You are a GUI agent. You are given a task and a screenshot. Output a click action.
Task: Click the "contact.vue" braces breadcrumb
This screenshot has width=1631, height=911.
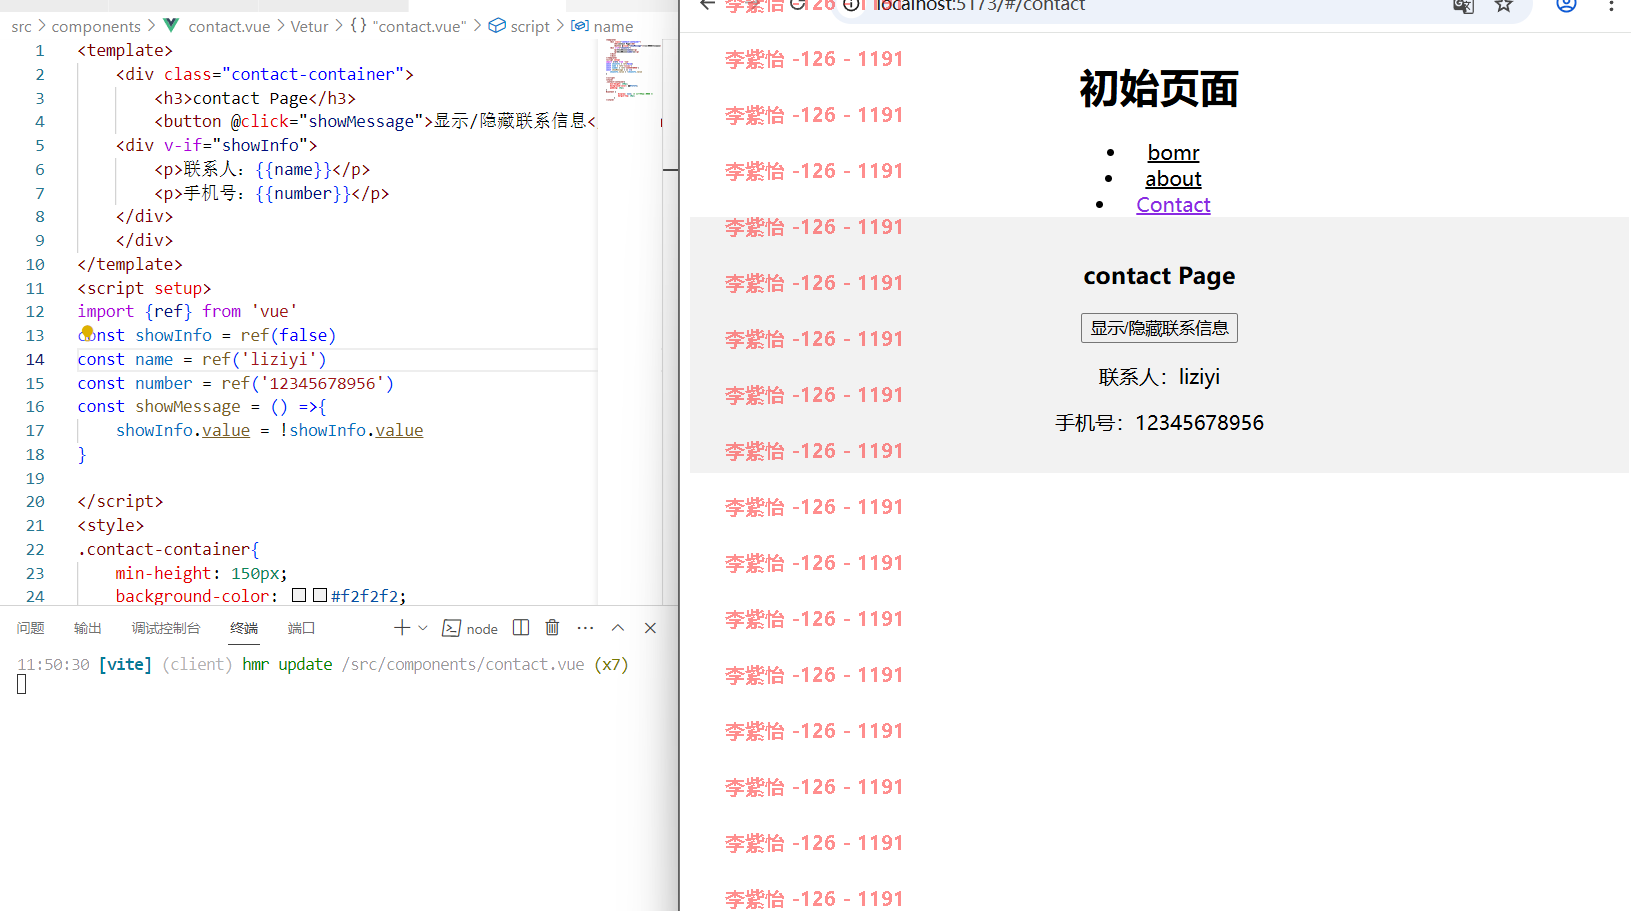pyautogui.click(x=409, y=26)
